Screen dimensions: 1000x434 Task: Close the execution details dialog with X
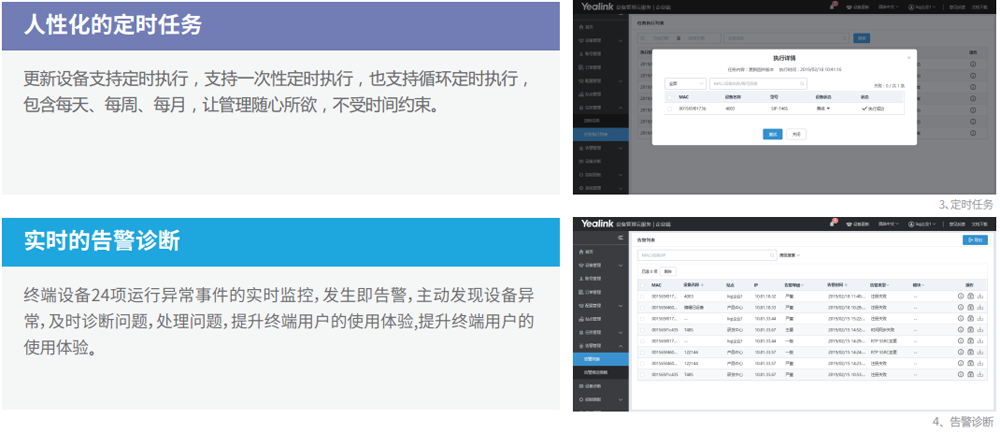point(908,57)
